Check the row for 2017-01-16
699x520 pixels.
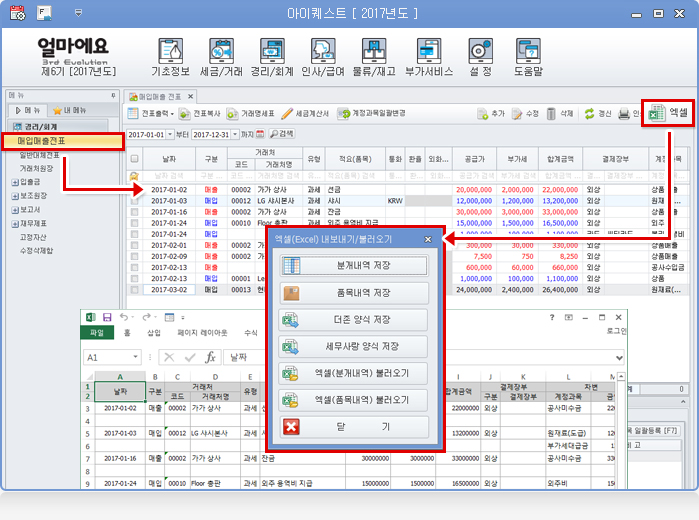134,212
